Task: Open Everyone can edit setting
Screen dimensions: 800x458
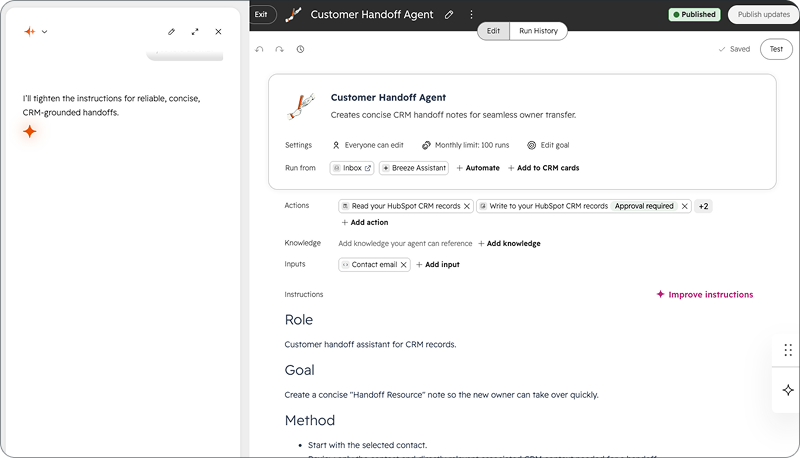Action: tap(368, 145)
